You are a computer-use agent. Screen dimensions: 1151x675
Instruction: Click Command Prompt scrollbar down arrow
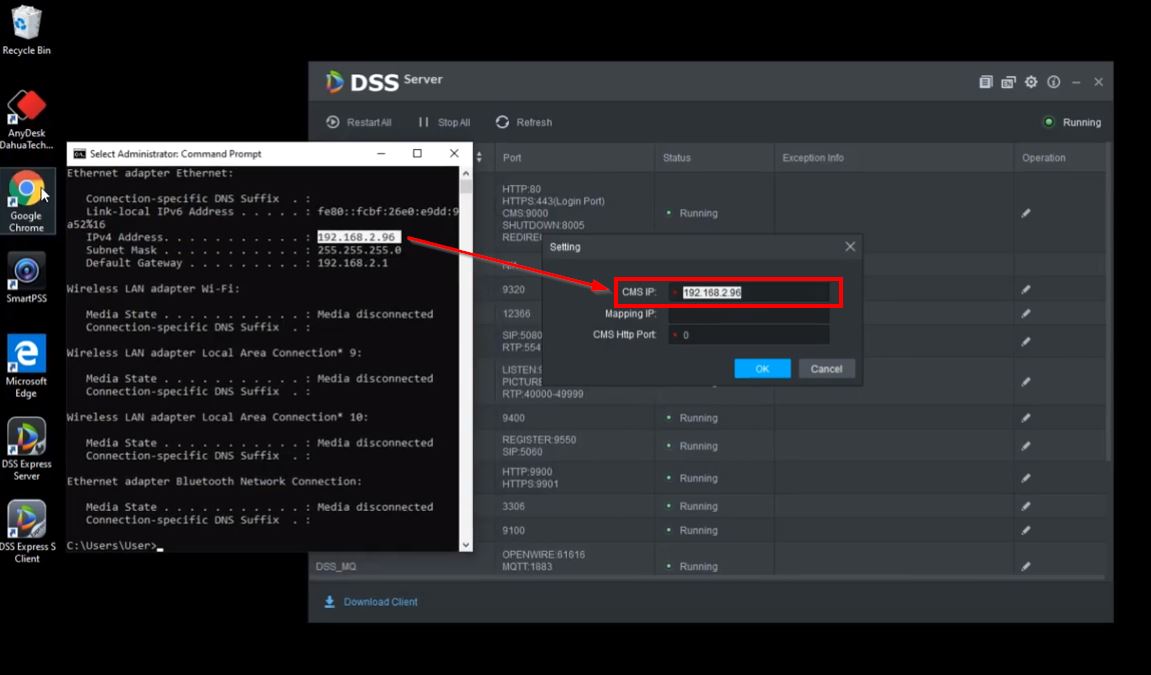[465, 545]
